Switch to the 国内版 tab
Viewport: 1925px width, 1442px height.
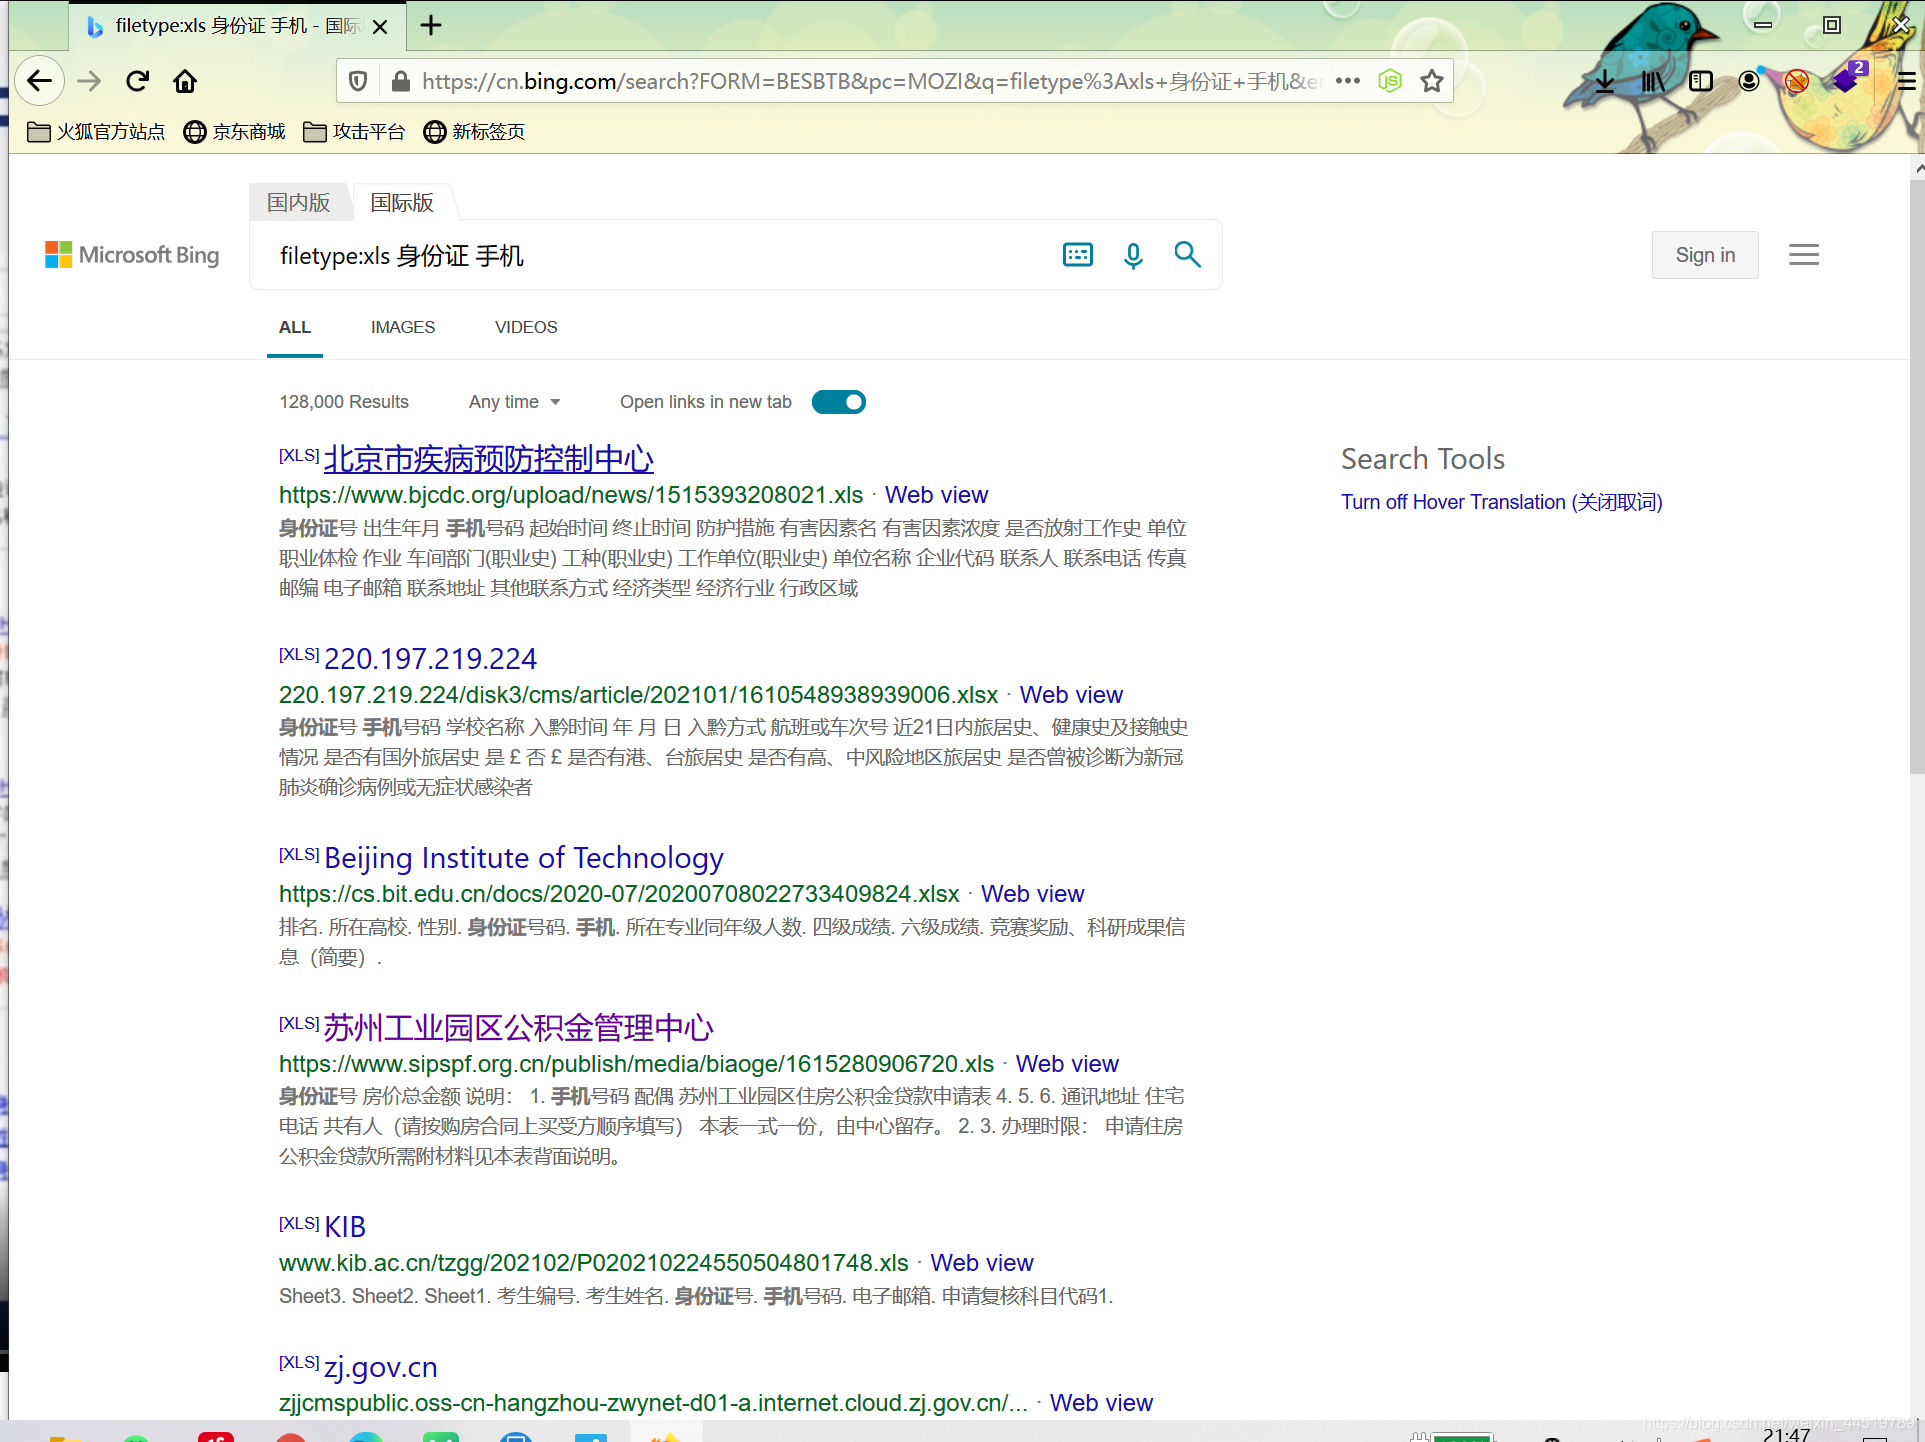298,203
